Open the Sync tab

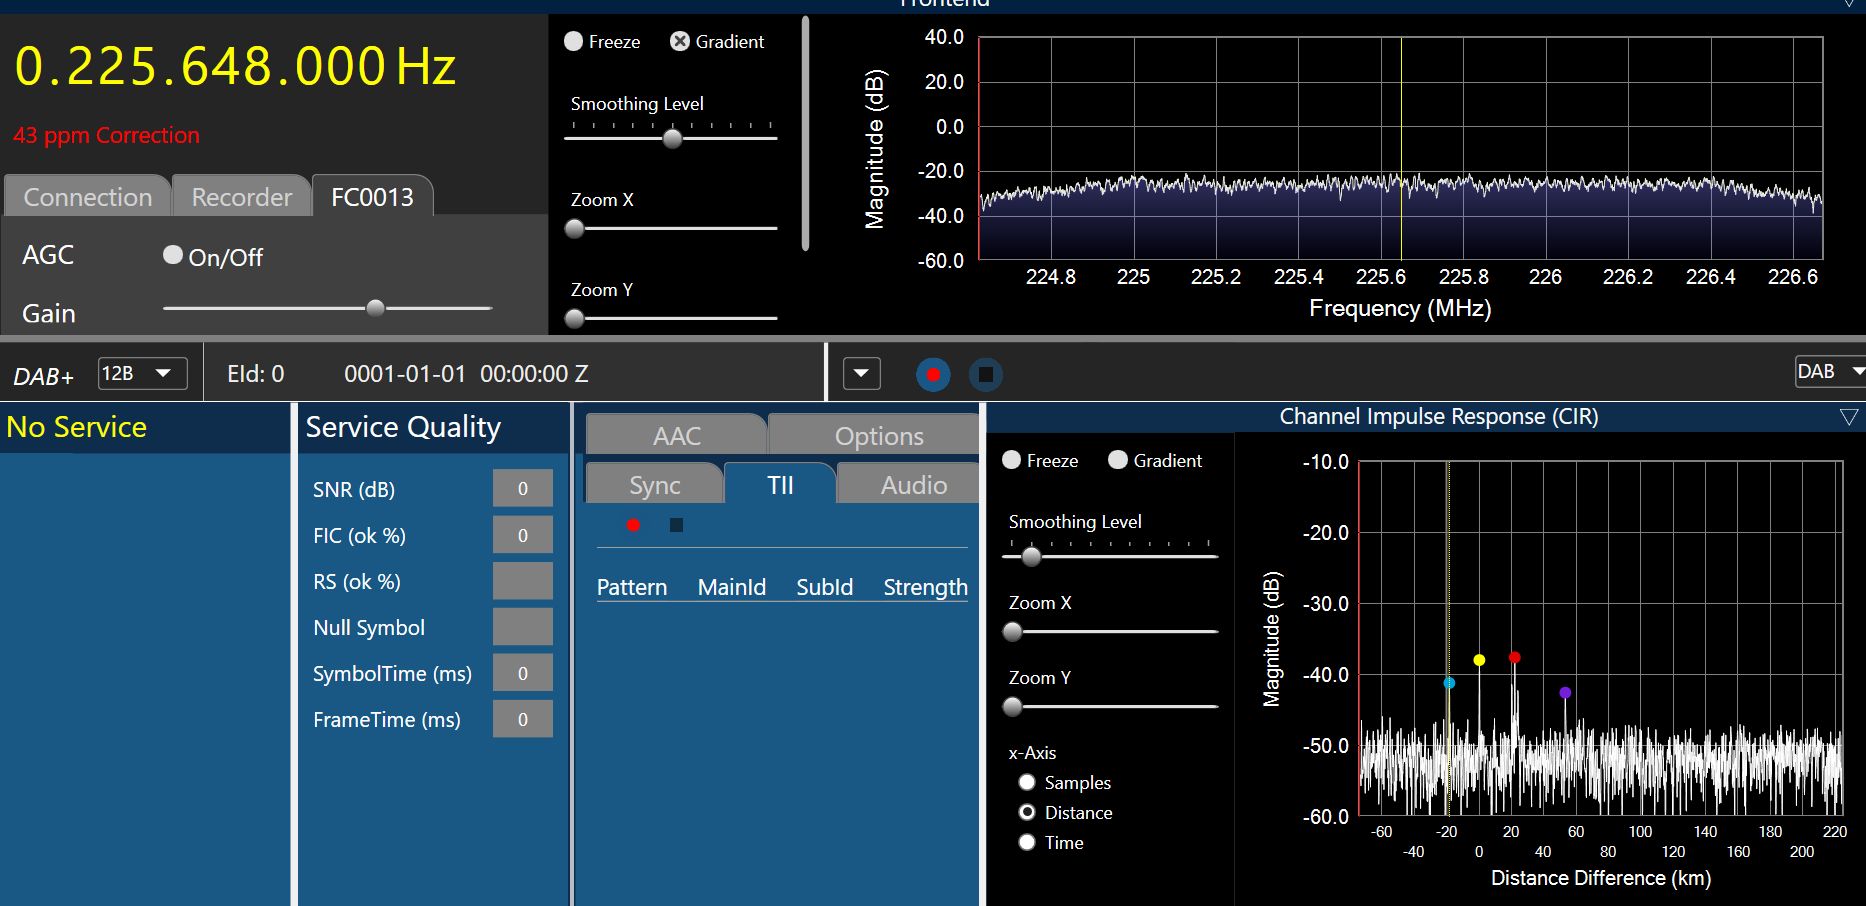[x=654, y=485]
